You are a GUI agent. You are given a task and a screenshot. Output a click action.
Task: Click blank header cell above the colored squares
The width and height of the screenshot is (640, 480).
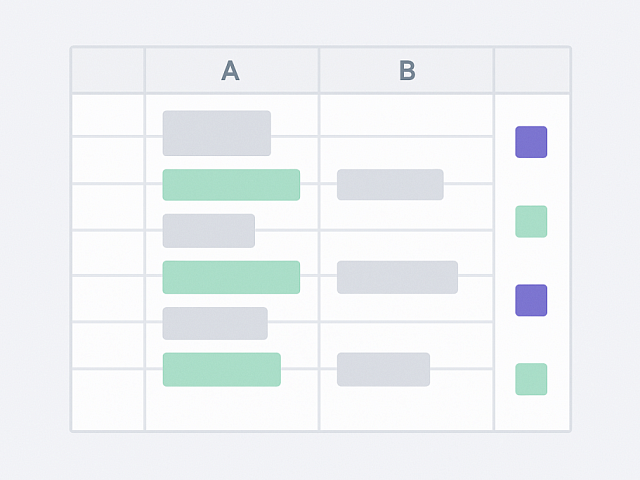point(532,70)
